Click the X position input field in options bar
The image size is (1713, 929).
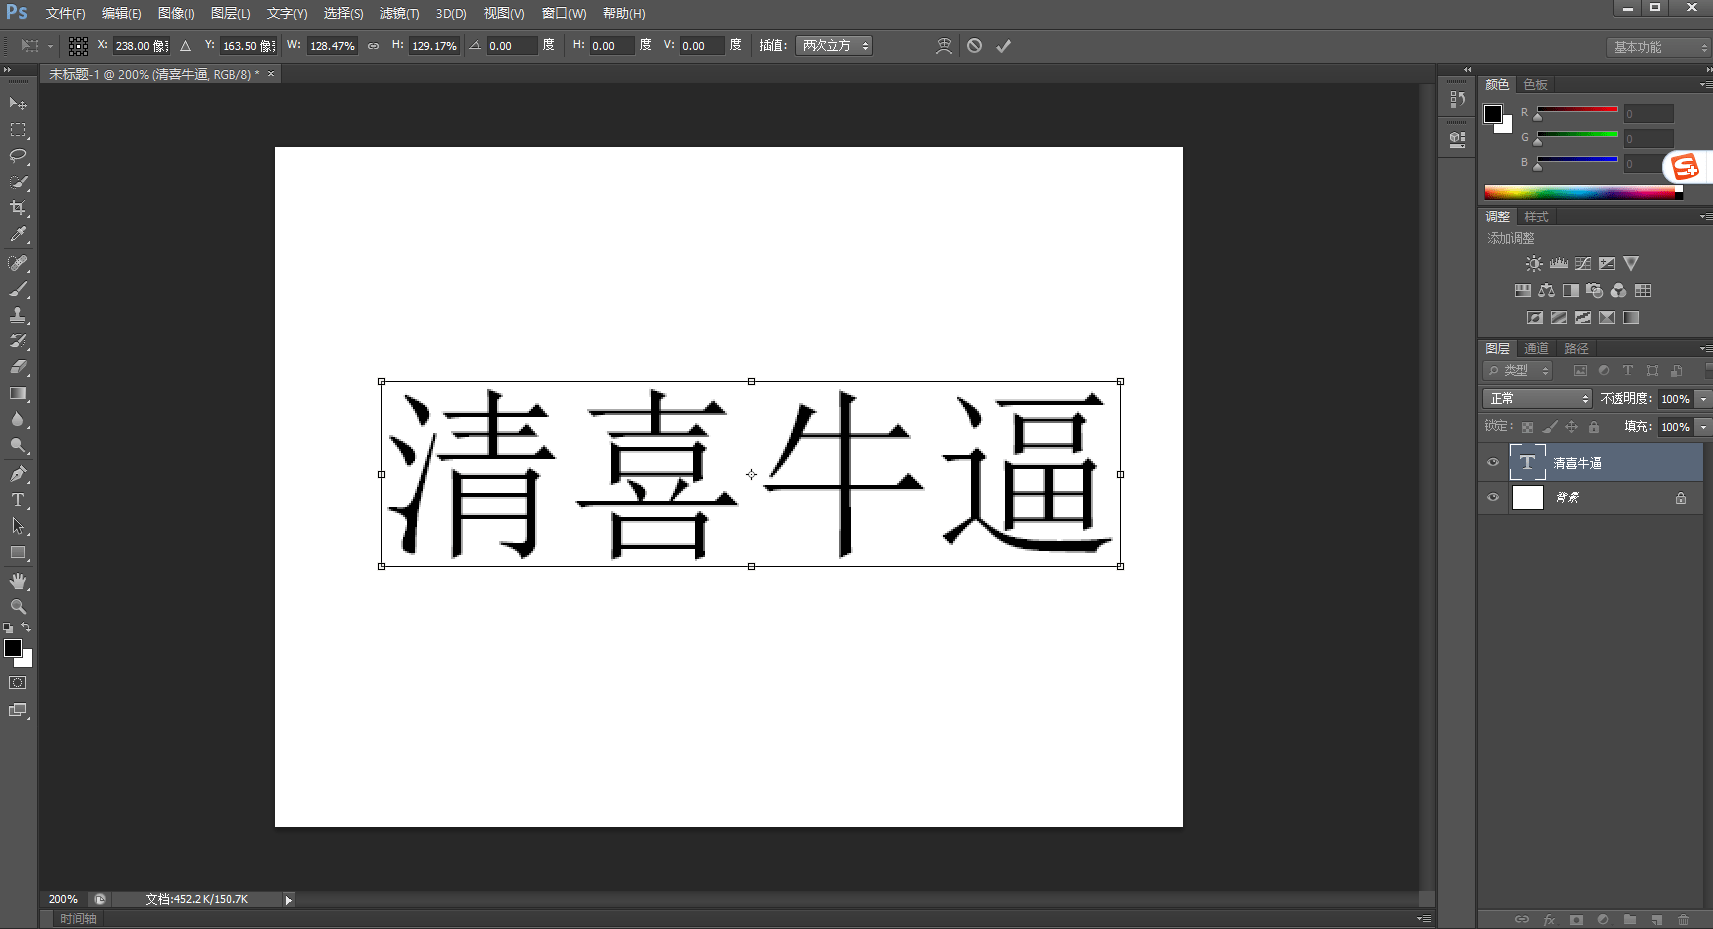(140, 45)
